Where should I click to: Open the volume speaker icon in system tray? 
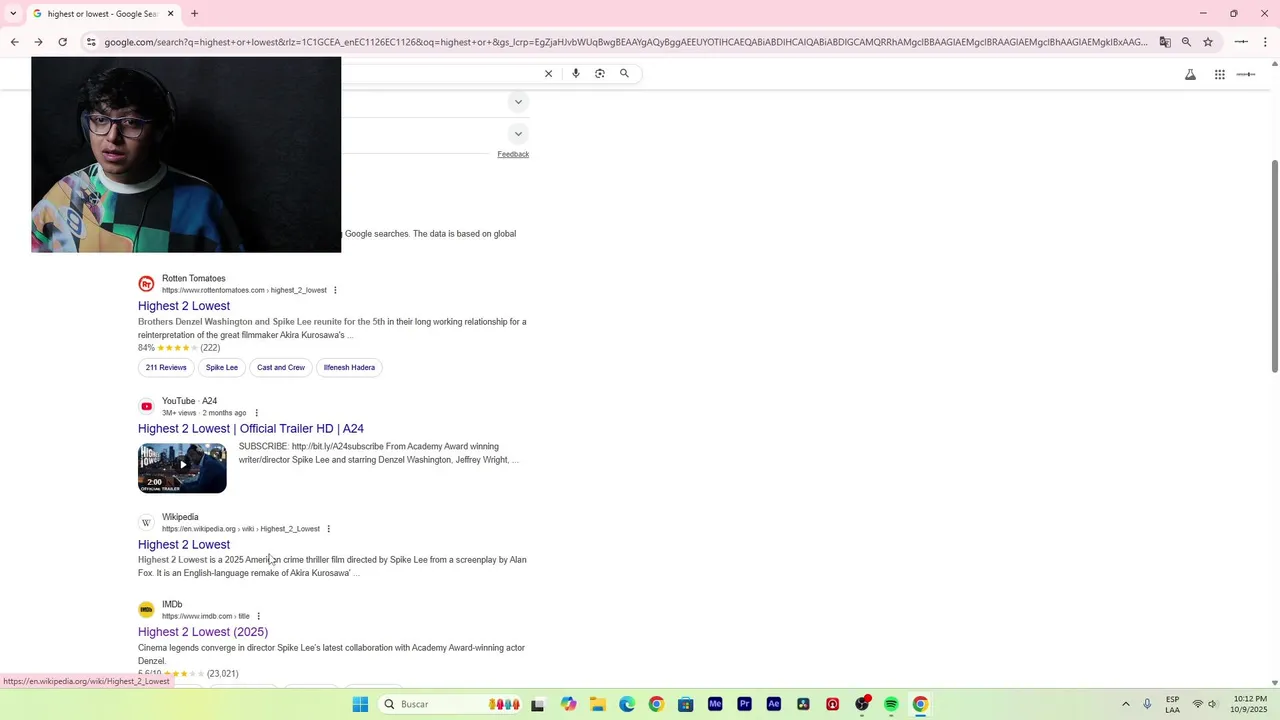1213,704
